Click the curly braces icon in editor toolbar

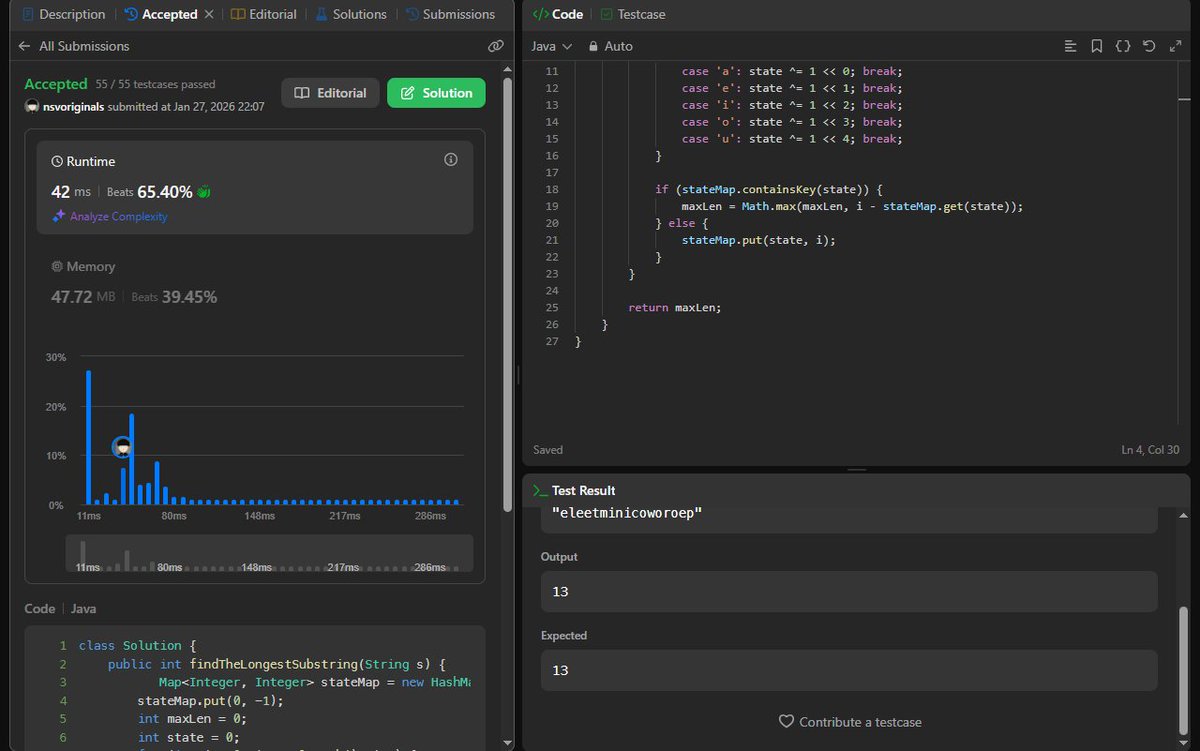tap(1123, 46)
